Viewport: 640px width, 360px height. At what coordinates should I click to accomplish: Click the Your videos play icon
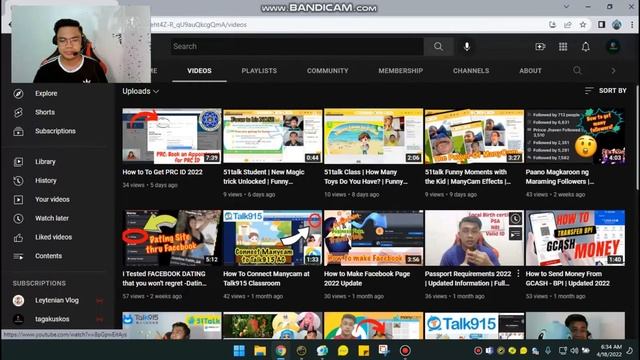(18, 200)
